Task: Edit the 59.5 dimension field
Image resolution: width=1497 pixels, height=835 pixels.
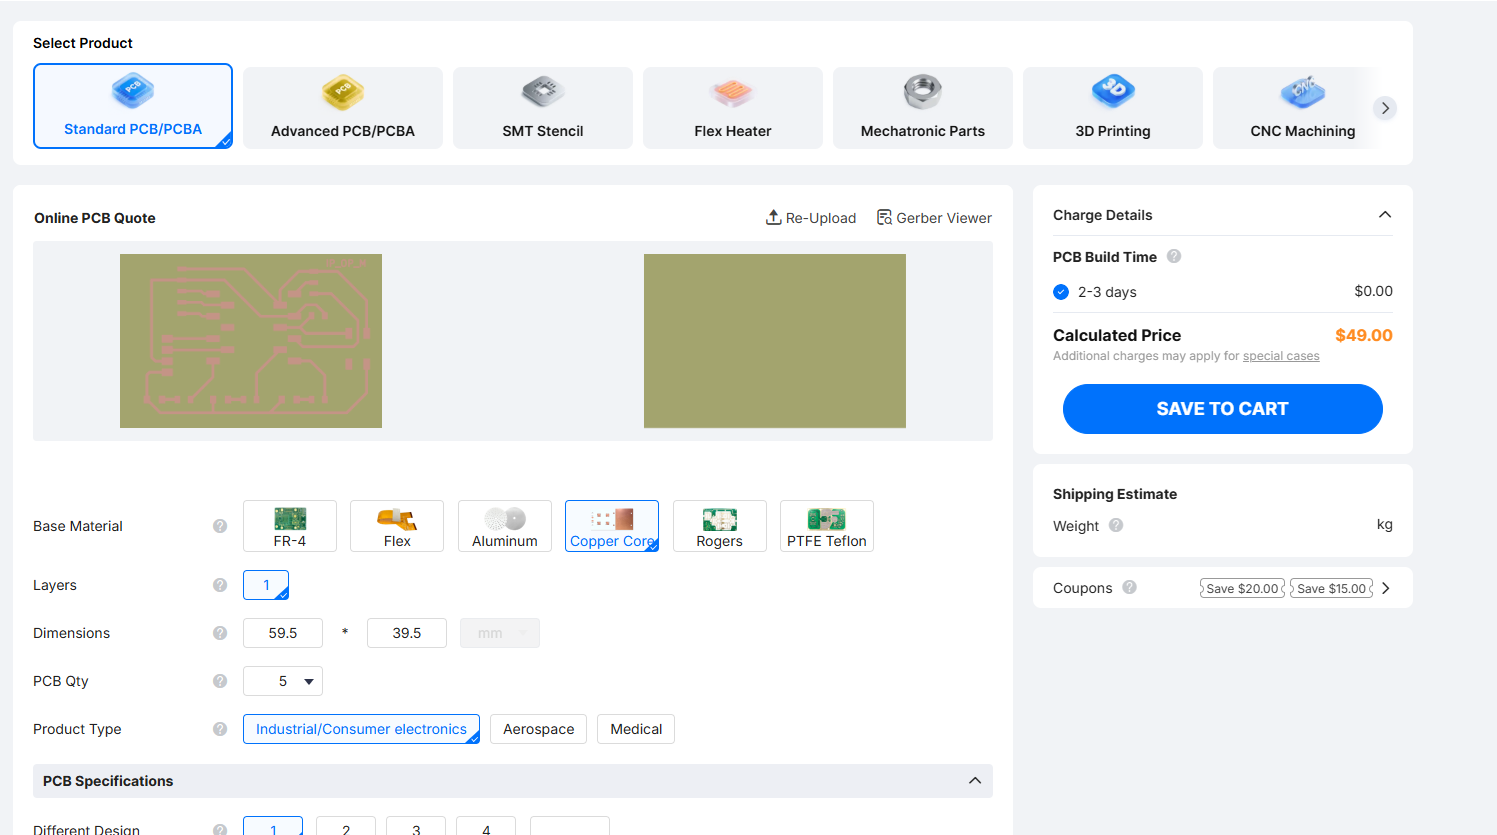Action: (283, 633)
